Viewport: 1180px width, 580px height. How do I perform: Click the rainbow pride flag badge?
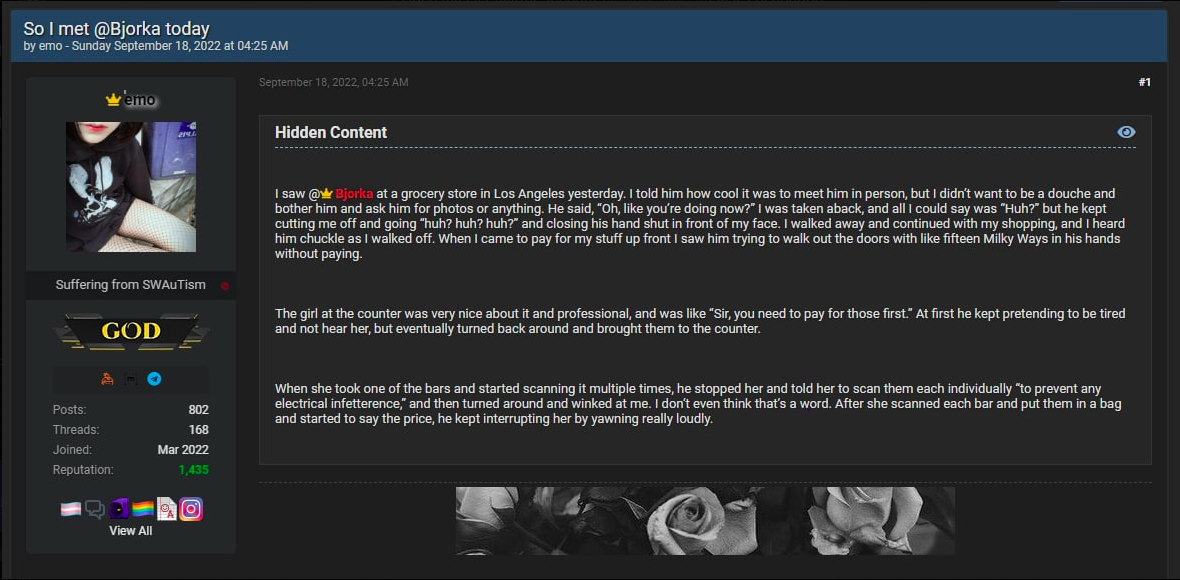click(x=143, y=509)
